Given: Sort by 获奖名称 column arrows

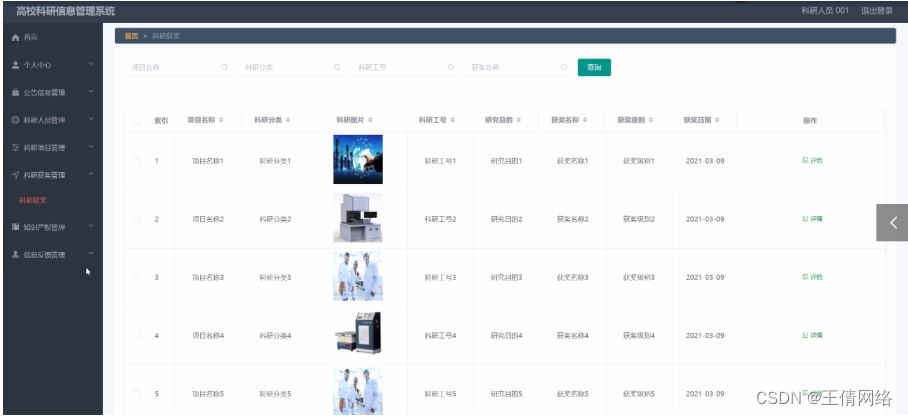Looking at the screenshot, I should [585, 120].
